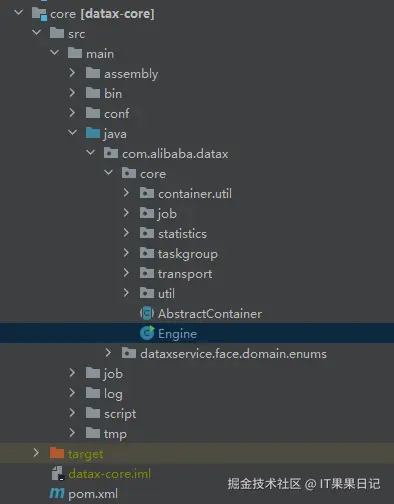
Task: Click the transport package icon
Action: click(x=147, y=273)
